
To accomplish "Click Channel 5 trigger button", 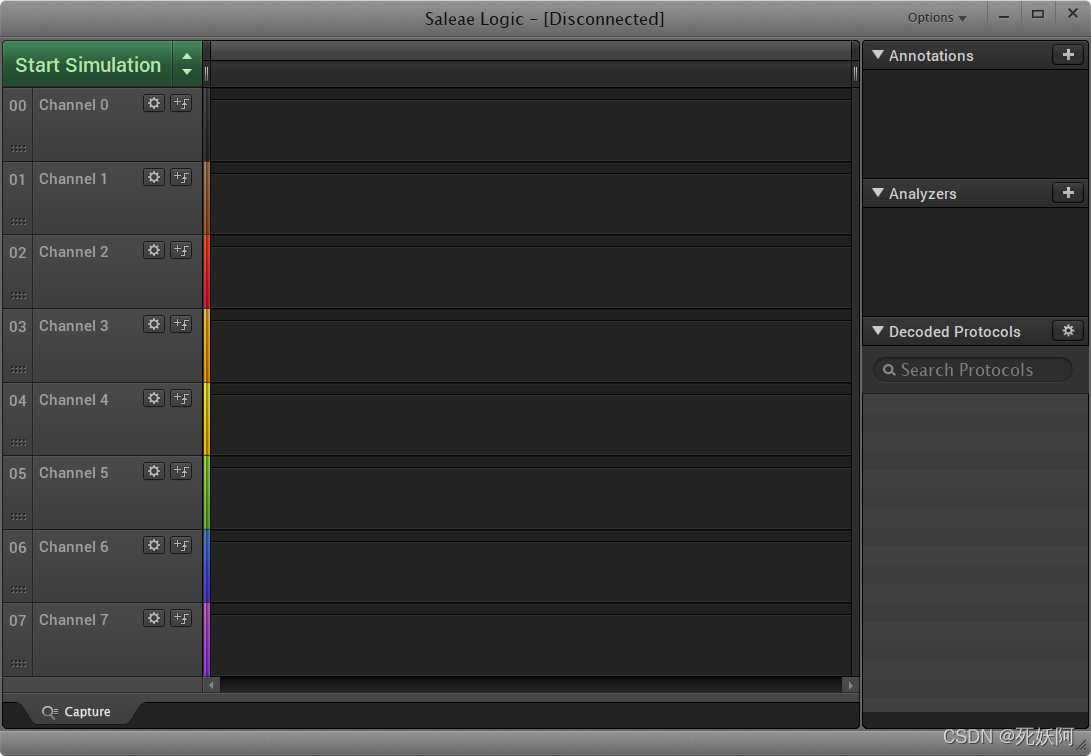I will tap(181, 471).
